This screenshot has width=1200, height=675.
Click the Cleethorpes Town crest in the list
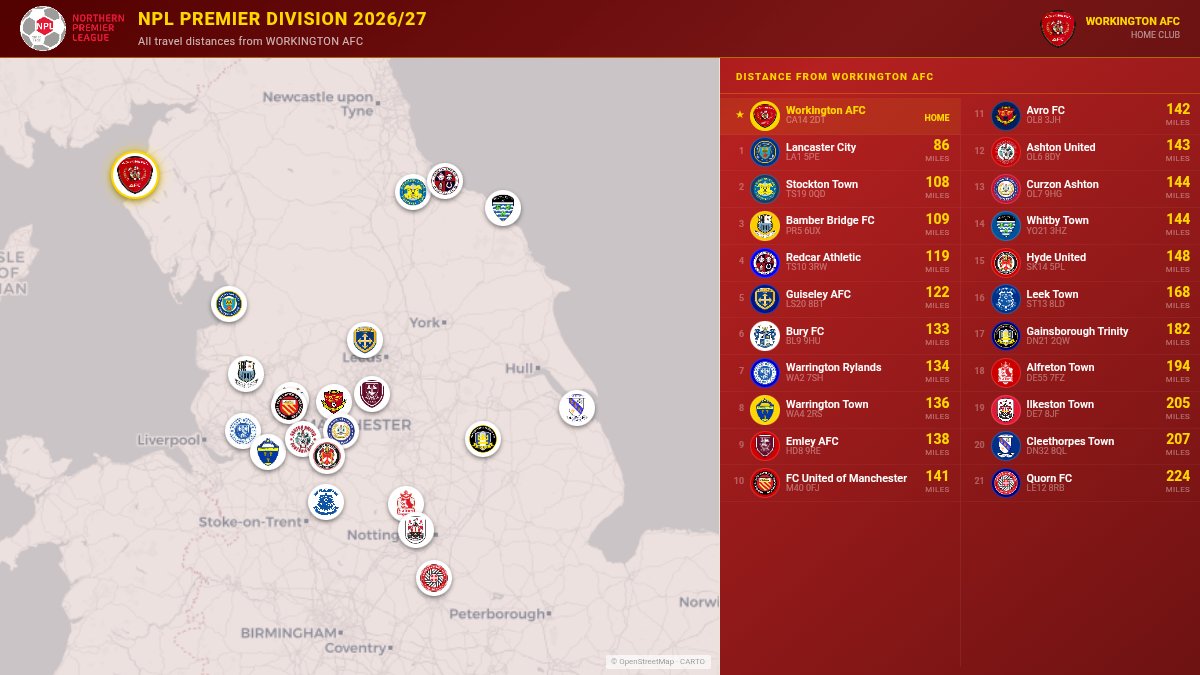click(x=1006, y=446)
